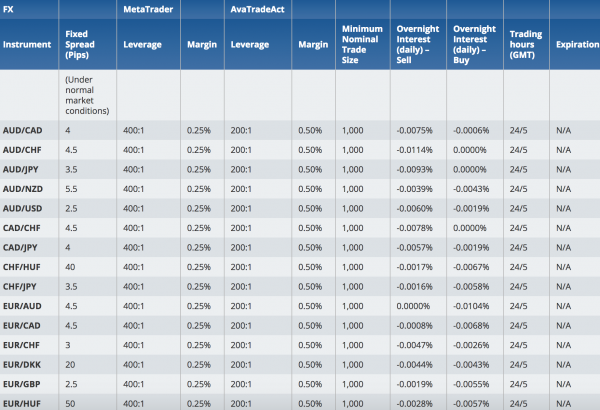Viewport: 600px width, 410px height.
Task: Select the EUR/HUF instrument name
Action: 21,403
